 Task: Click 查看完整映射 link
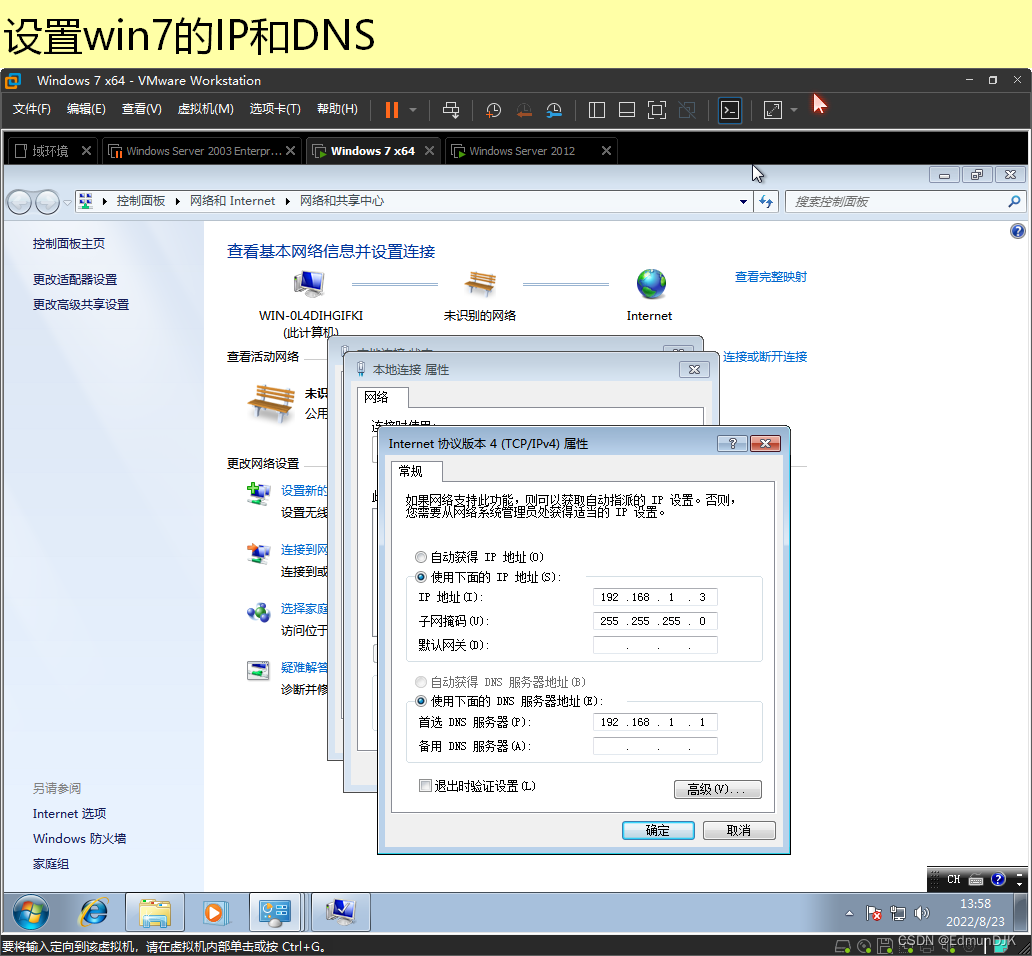pos(771,277)
